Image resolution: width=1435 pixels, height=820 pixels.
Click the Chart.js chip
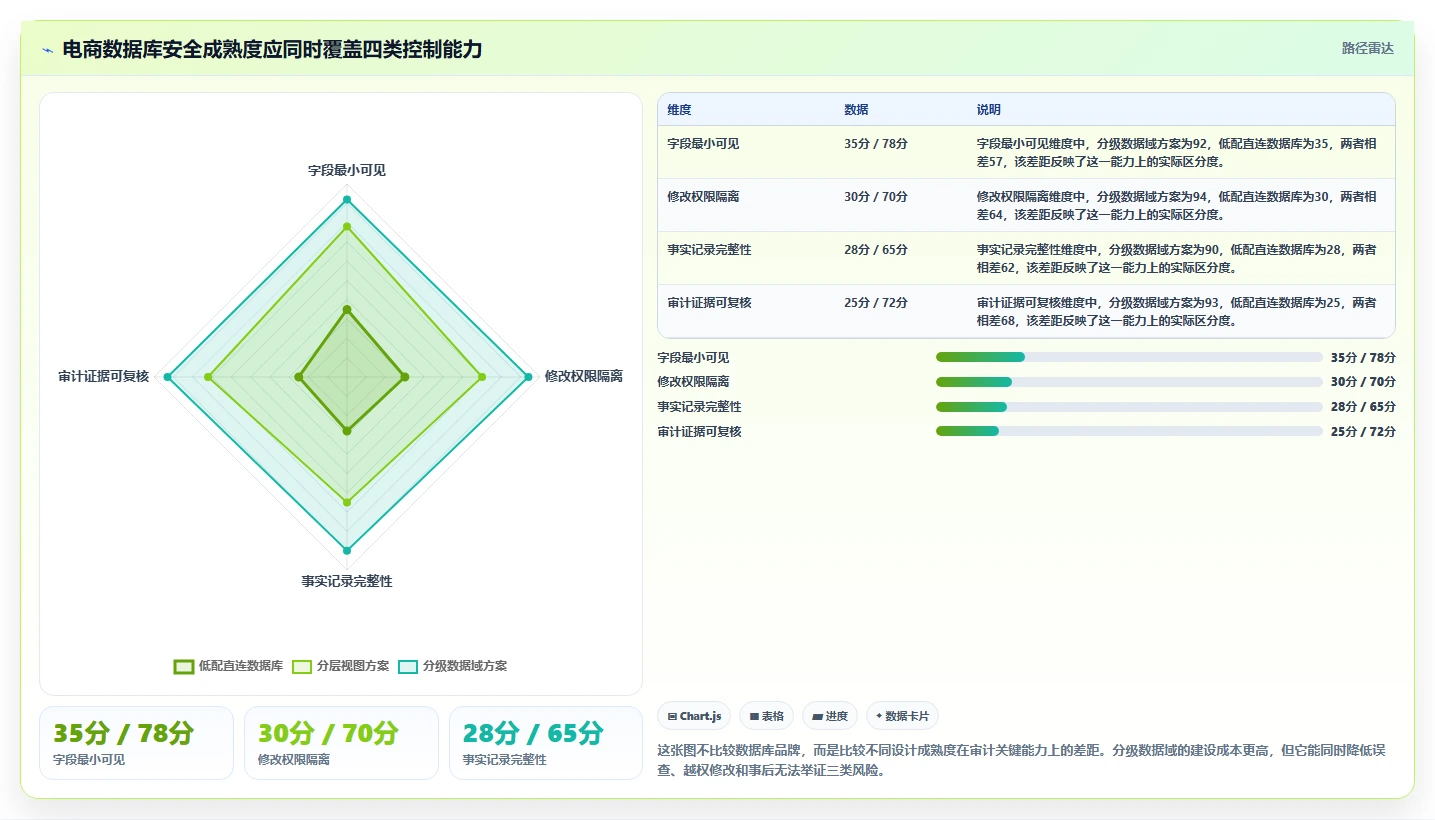(x=694, y=716)
